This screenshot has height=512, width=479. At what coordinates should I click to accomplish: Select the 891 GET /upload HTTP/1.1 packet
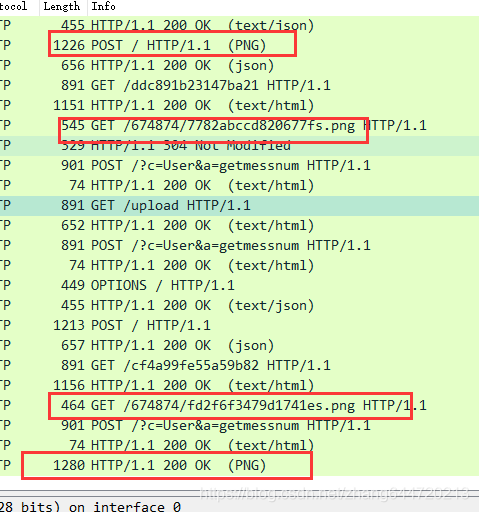239,206
